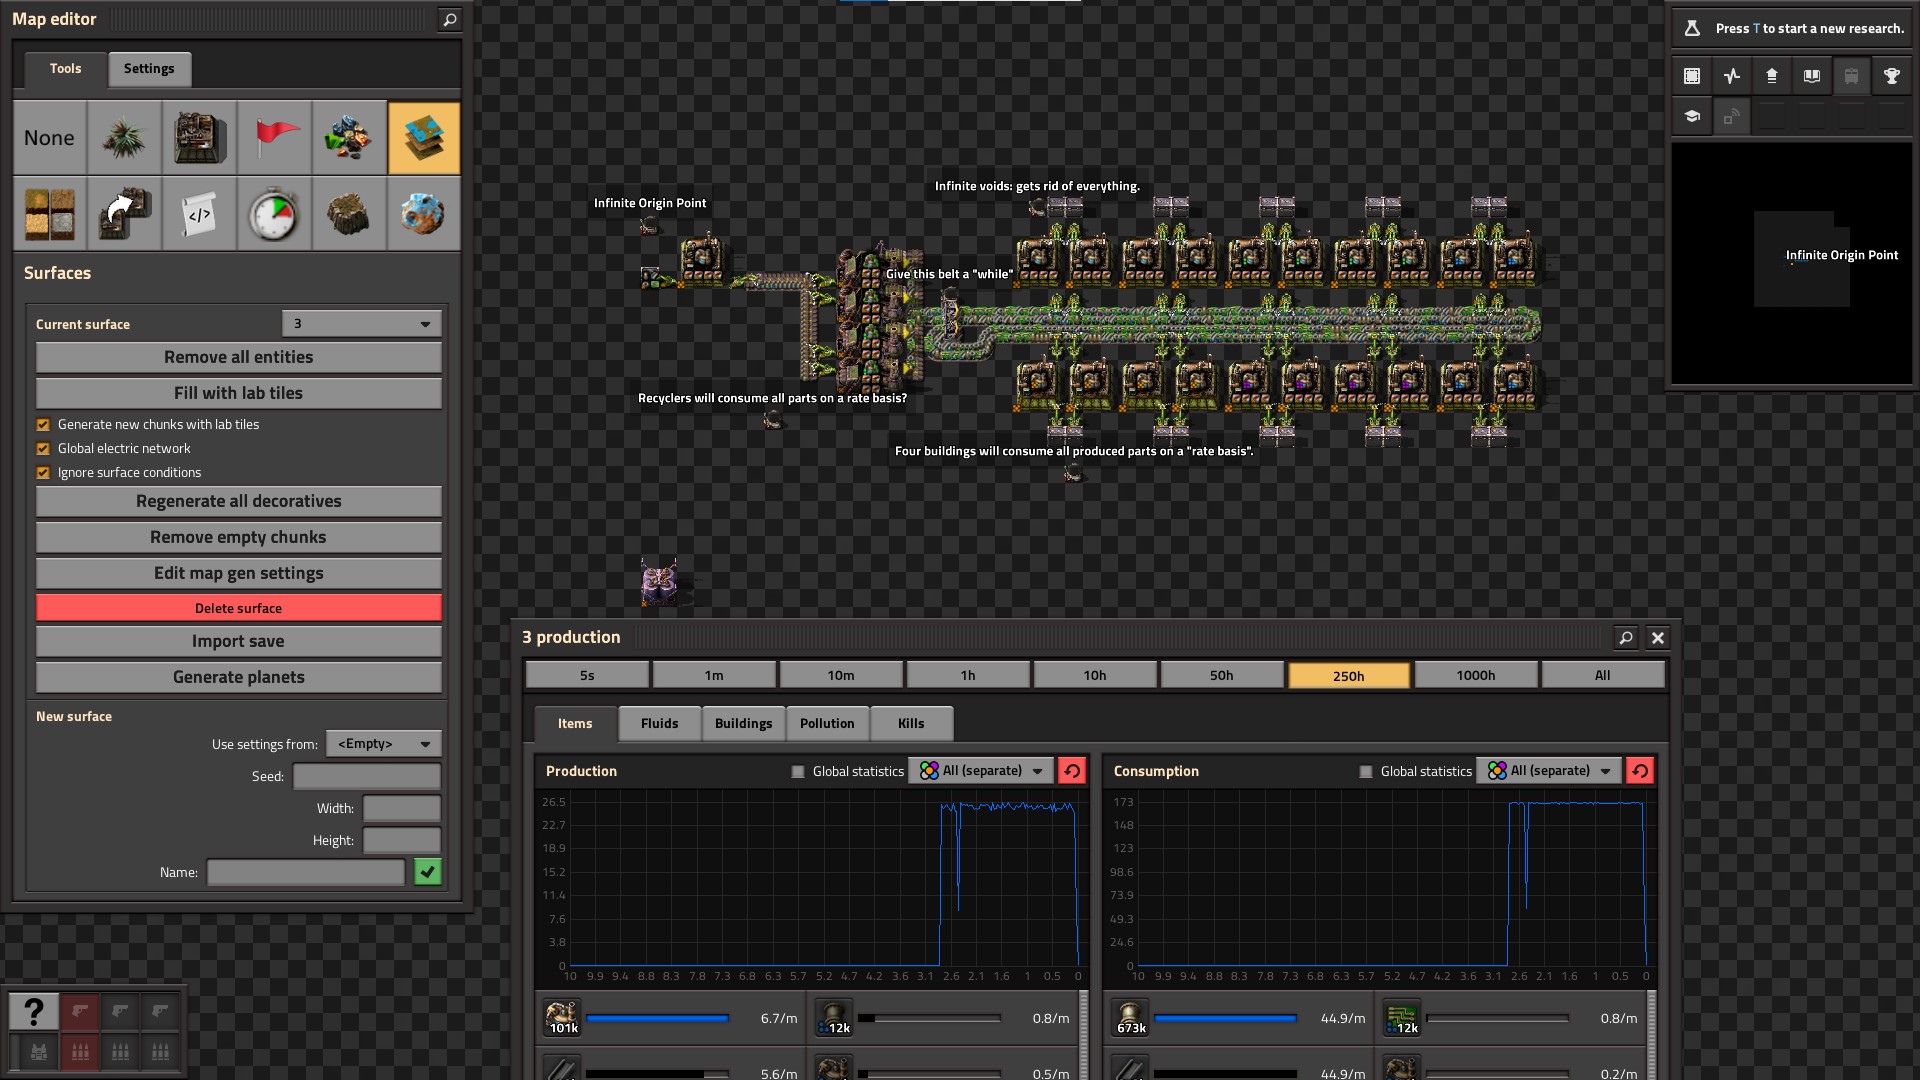This screenshot has height=1080, width=1920.
Task: Select the red flag forces tool
Action: click(274, 138)
